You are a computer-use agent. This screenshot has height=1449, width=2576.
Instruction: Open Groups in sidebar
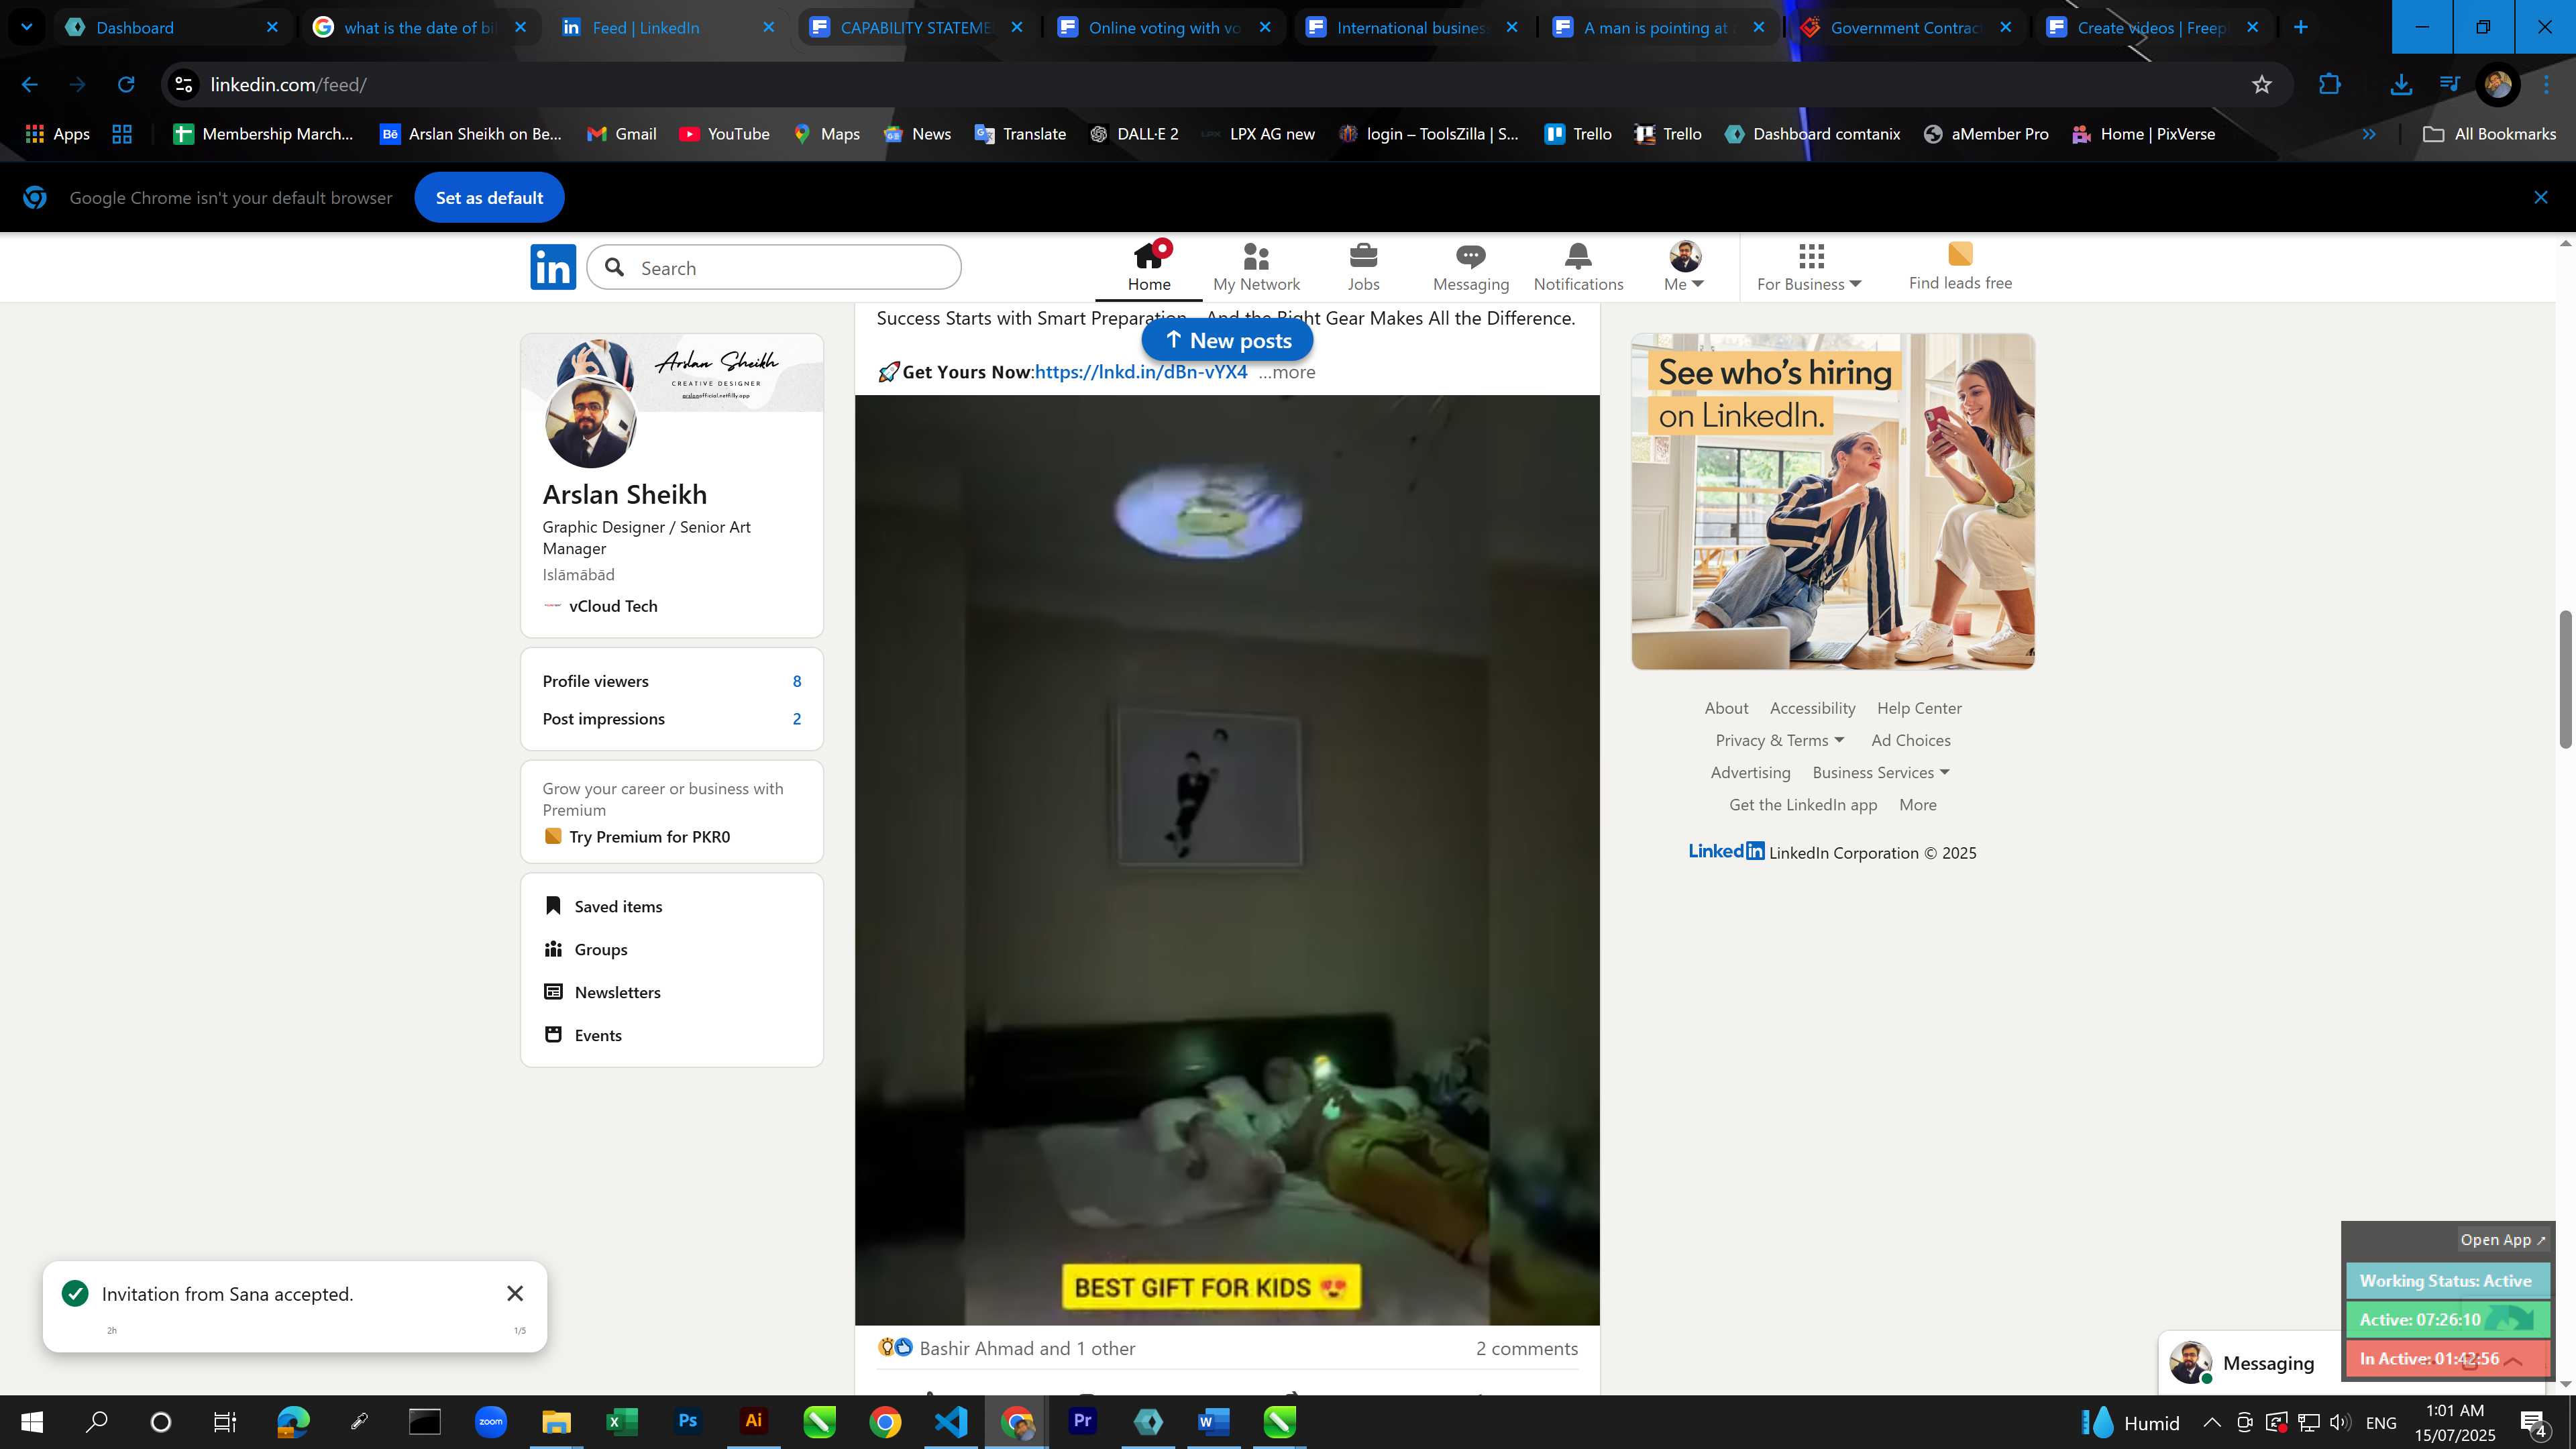pos(601,950)
